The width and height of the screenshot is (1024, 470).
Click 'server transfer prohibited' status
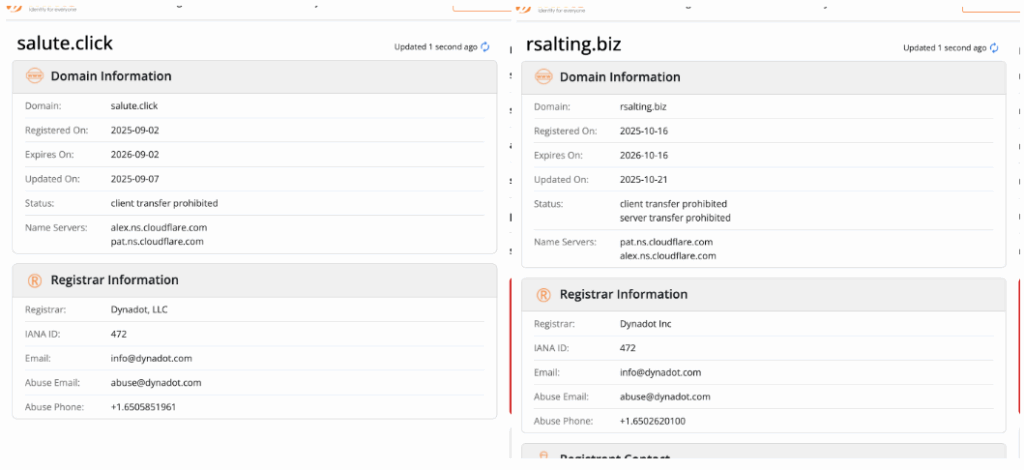[x=675, y=218]
